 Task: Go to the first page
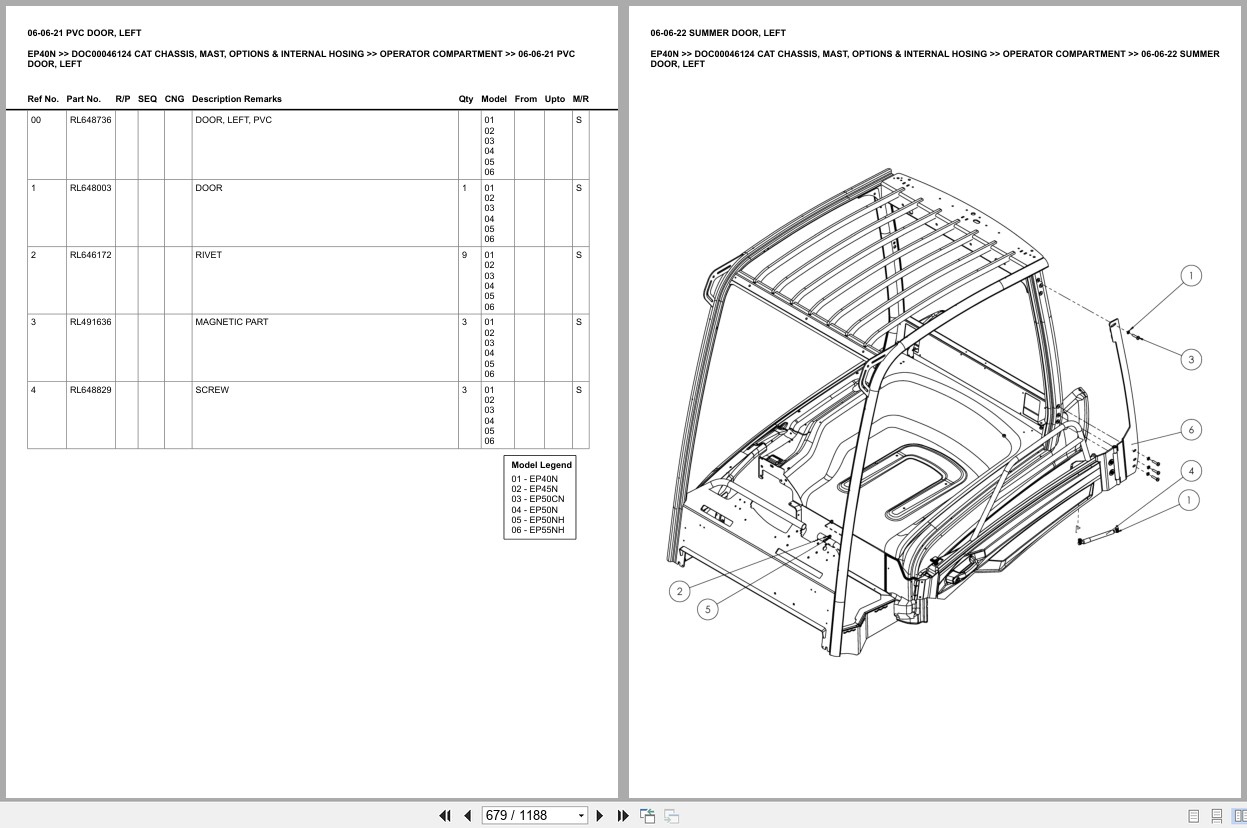click(x=445, y=816)
